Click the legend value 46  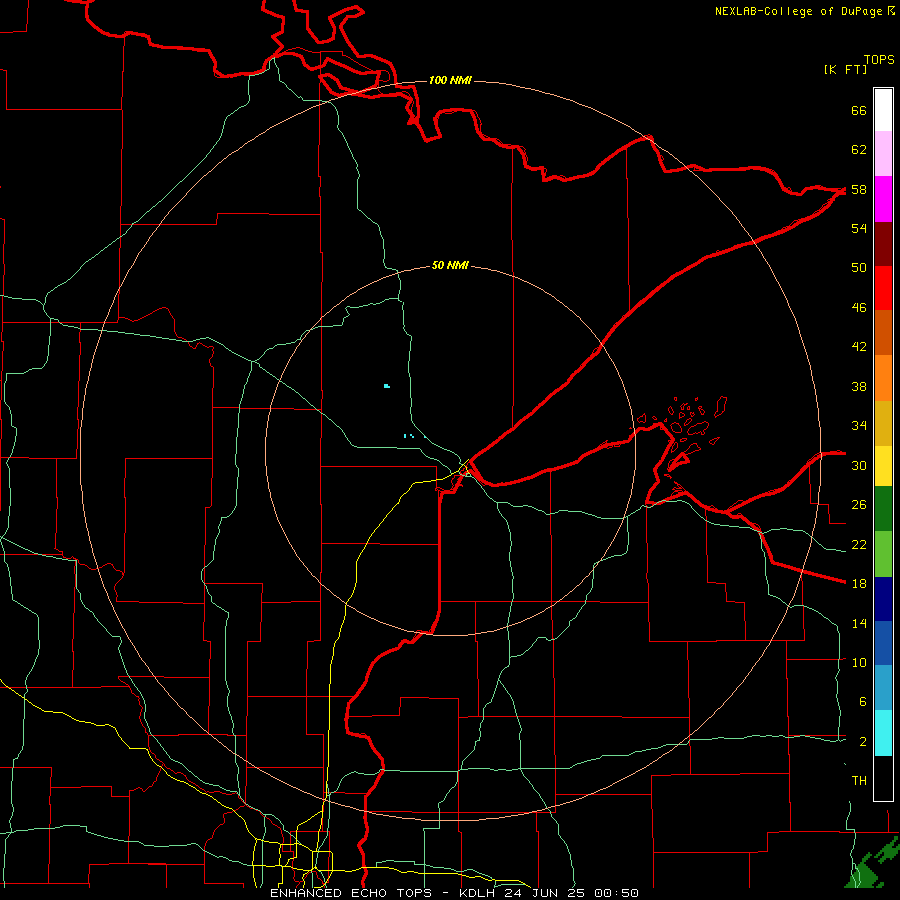tap(859, 308)
